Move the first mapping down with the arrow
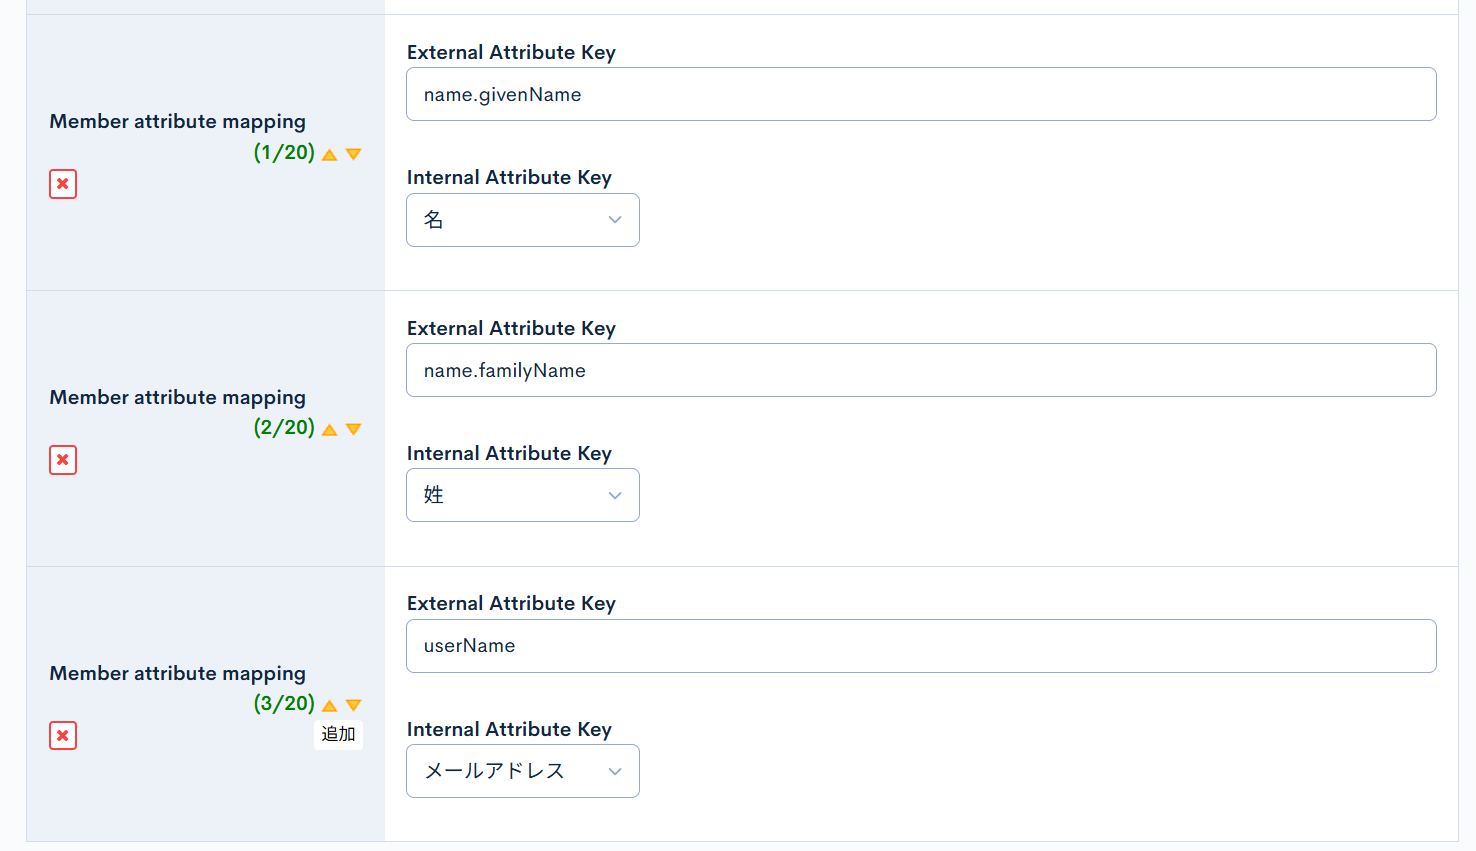 point(353,154)
